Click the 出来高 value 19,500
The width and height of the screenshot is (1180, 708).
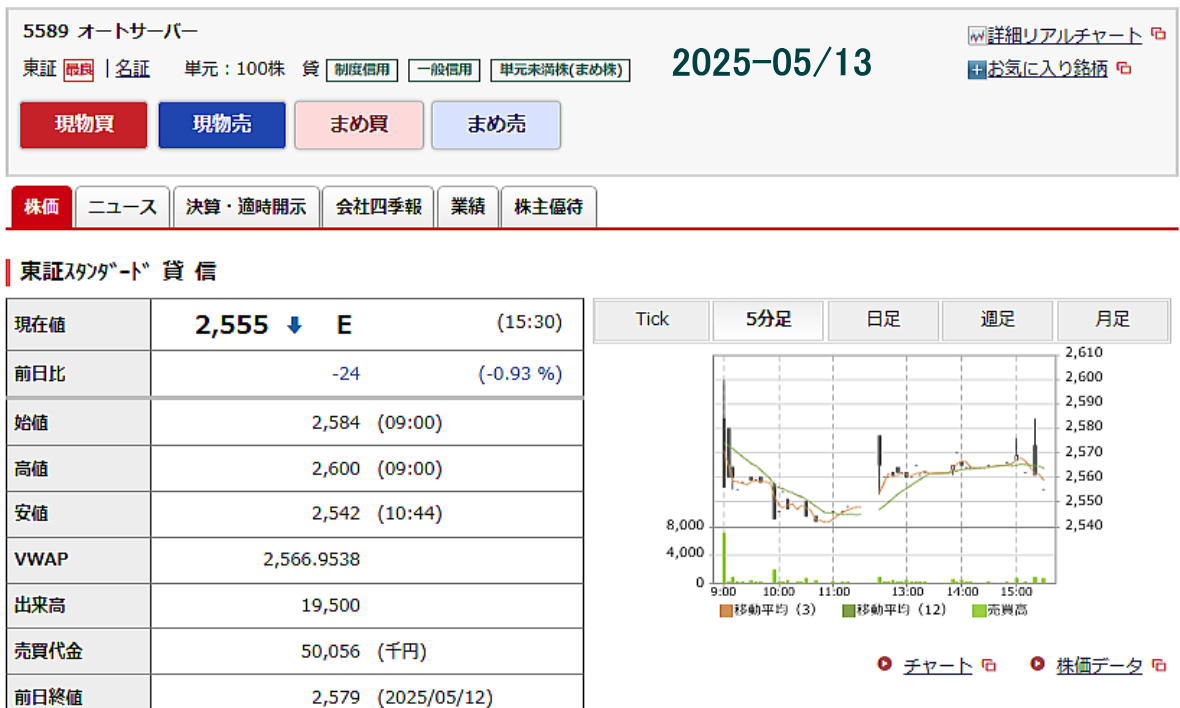click(x=330, y=605)
